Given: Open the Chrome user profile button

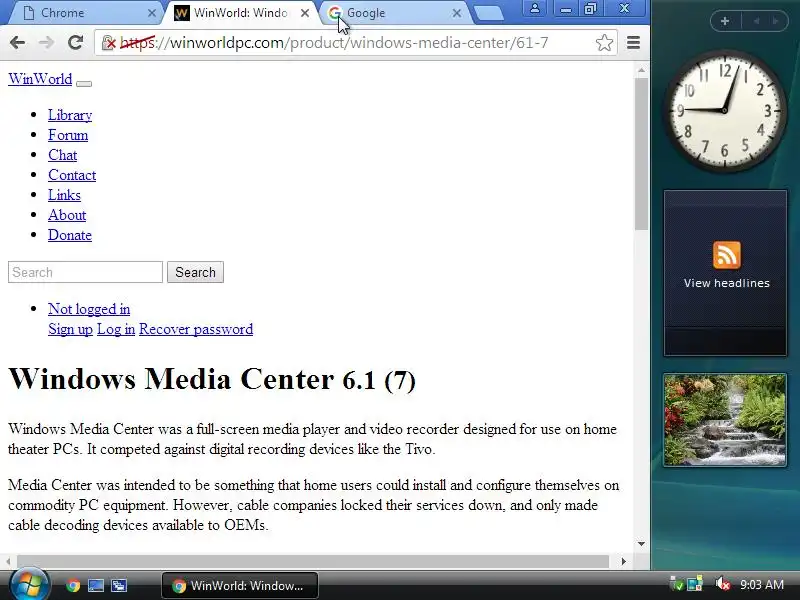Looking at the screenshot, I should (x=535, y=9).
